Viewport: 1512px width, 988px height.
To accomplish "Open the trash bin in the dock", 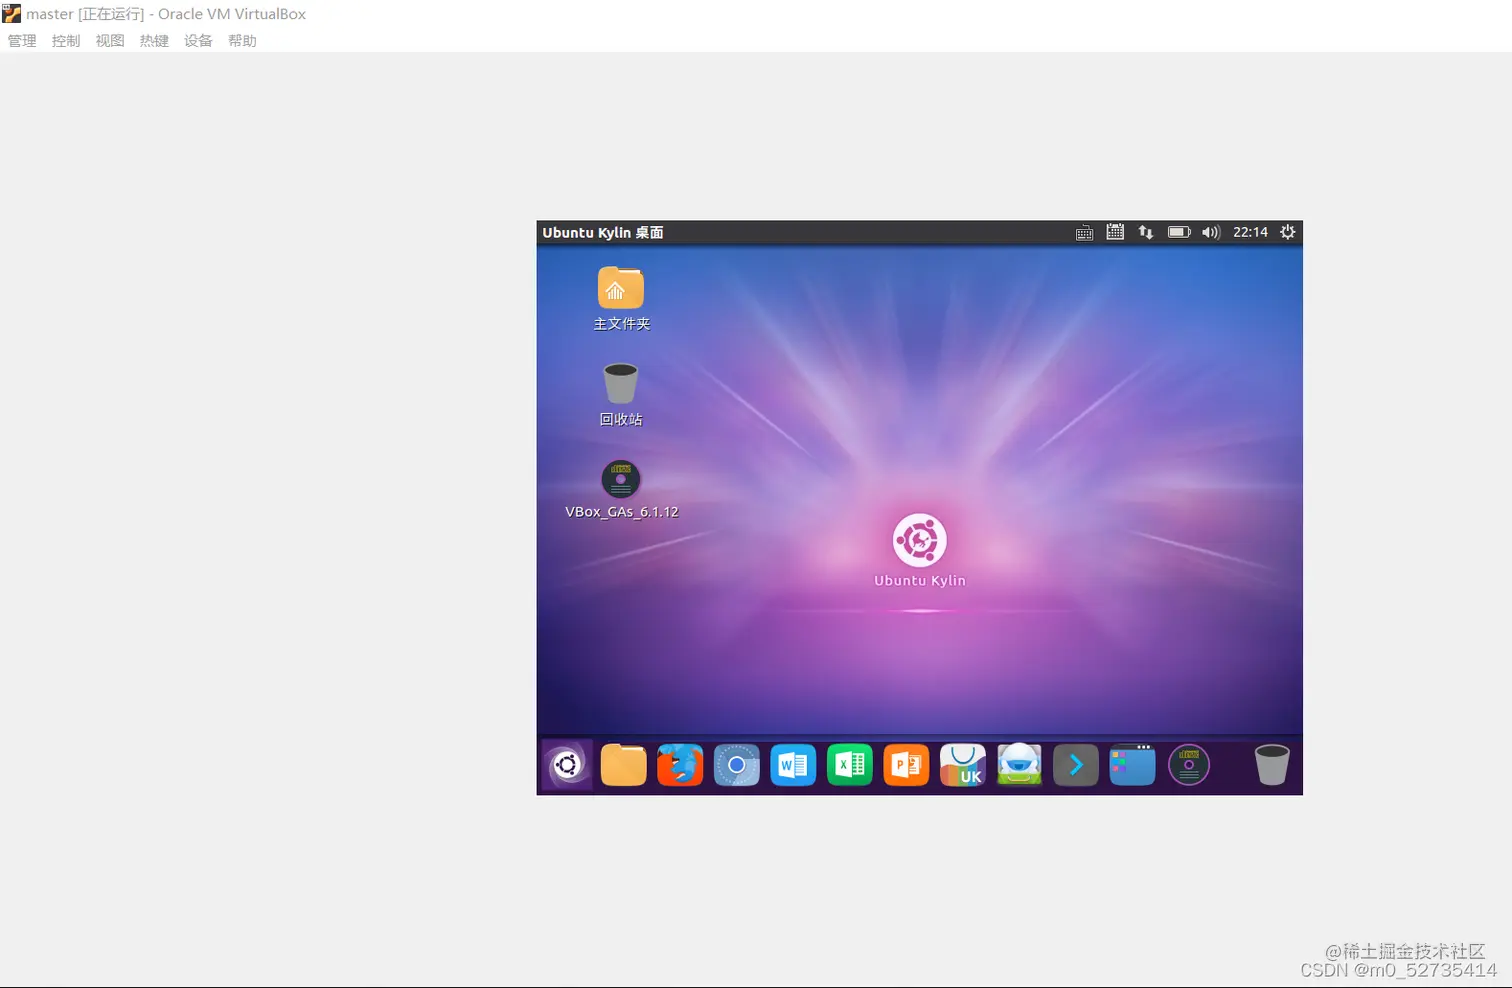I will click(x=1272, y=766).
